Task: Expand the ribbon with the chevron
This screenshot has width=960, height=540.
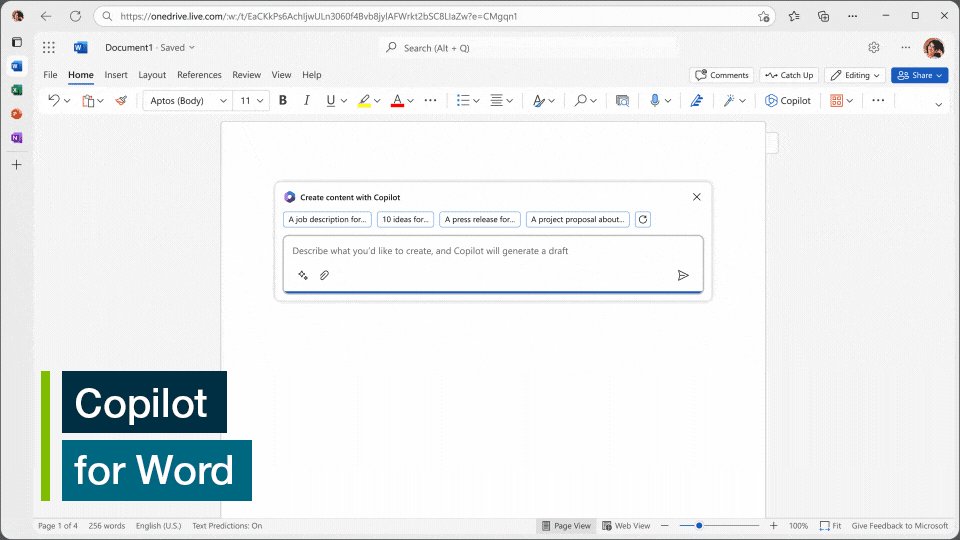Action: click(x=939, y=105)
